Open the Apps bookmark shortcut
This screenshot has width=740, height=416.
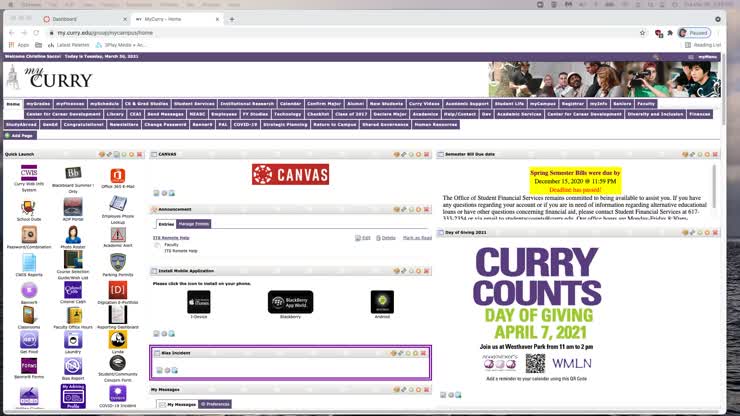point(19,45)
